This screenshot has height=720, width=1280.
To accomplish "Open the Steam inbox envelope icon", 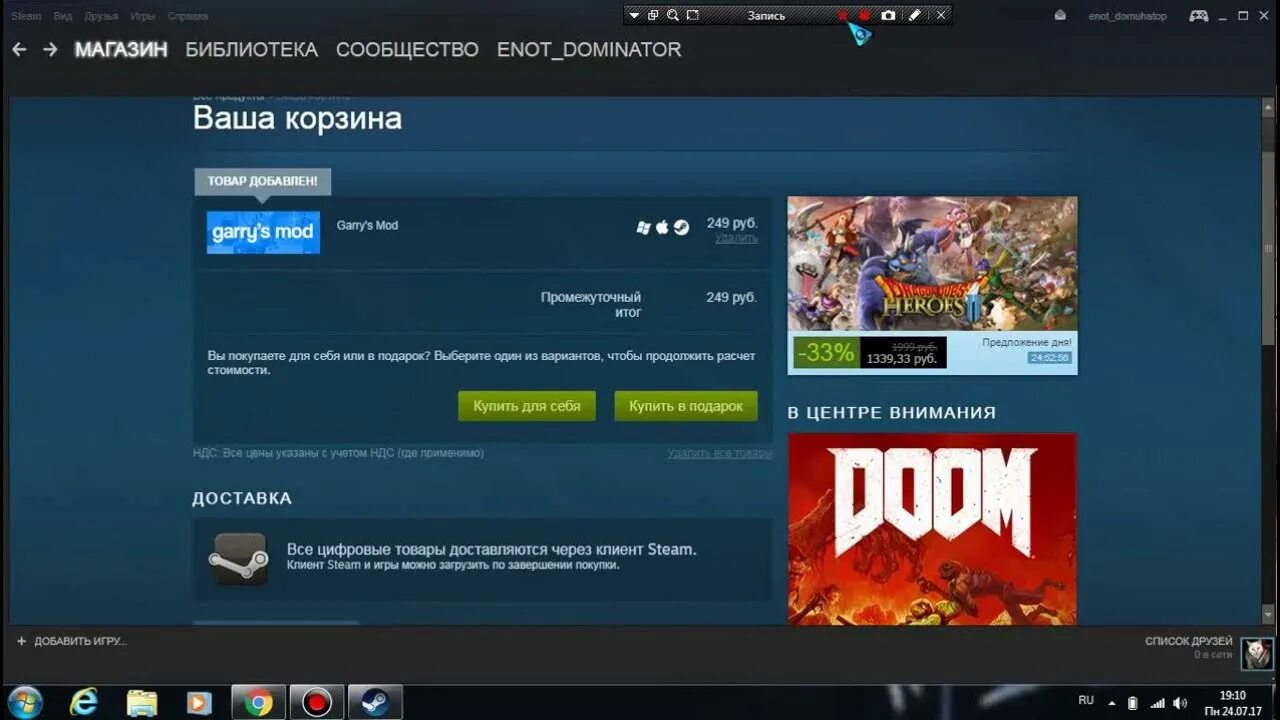I will [x=1060, y=16].
